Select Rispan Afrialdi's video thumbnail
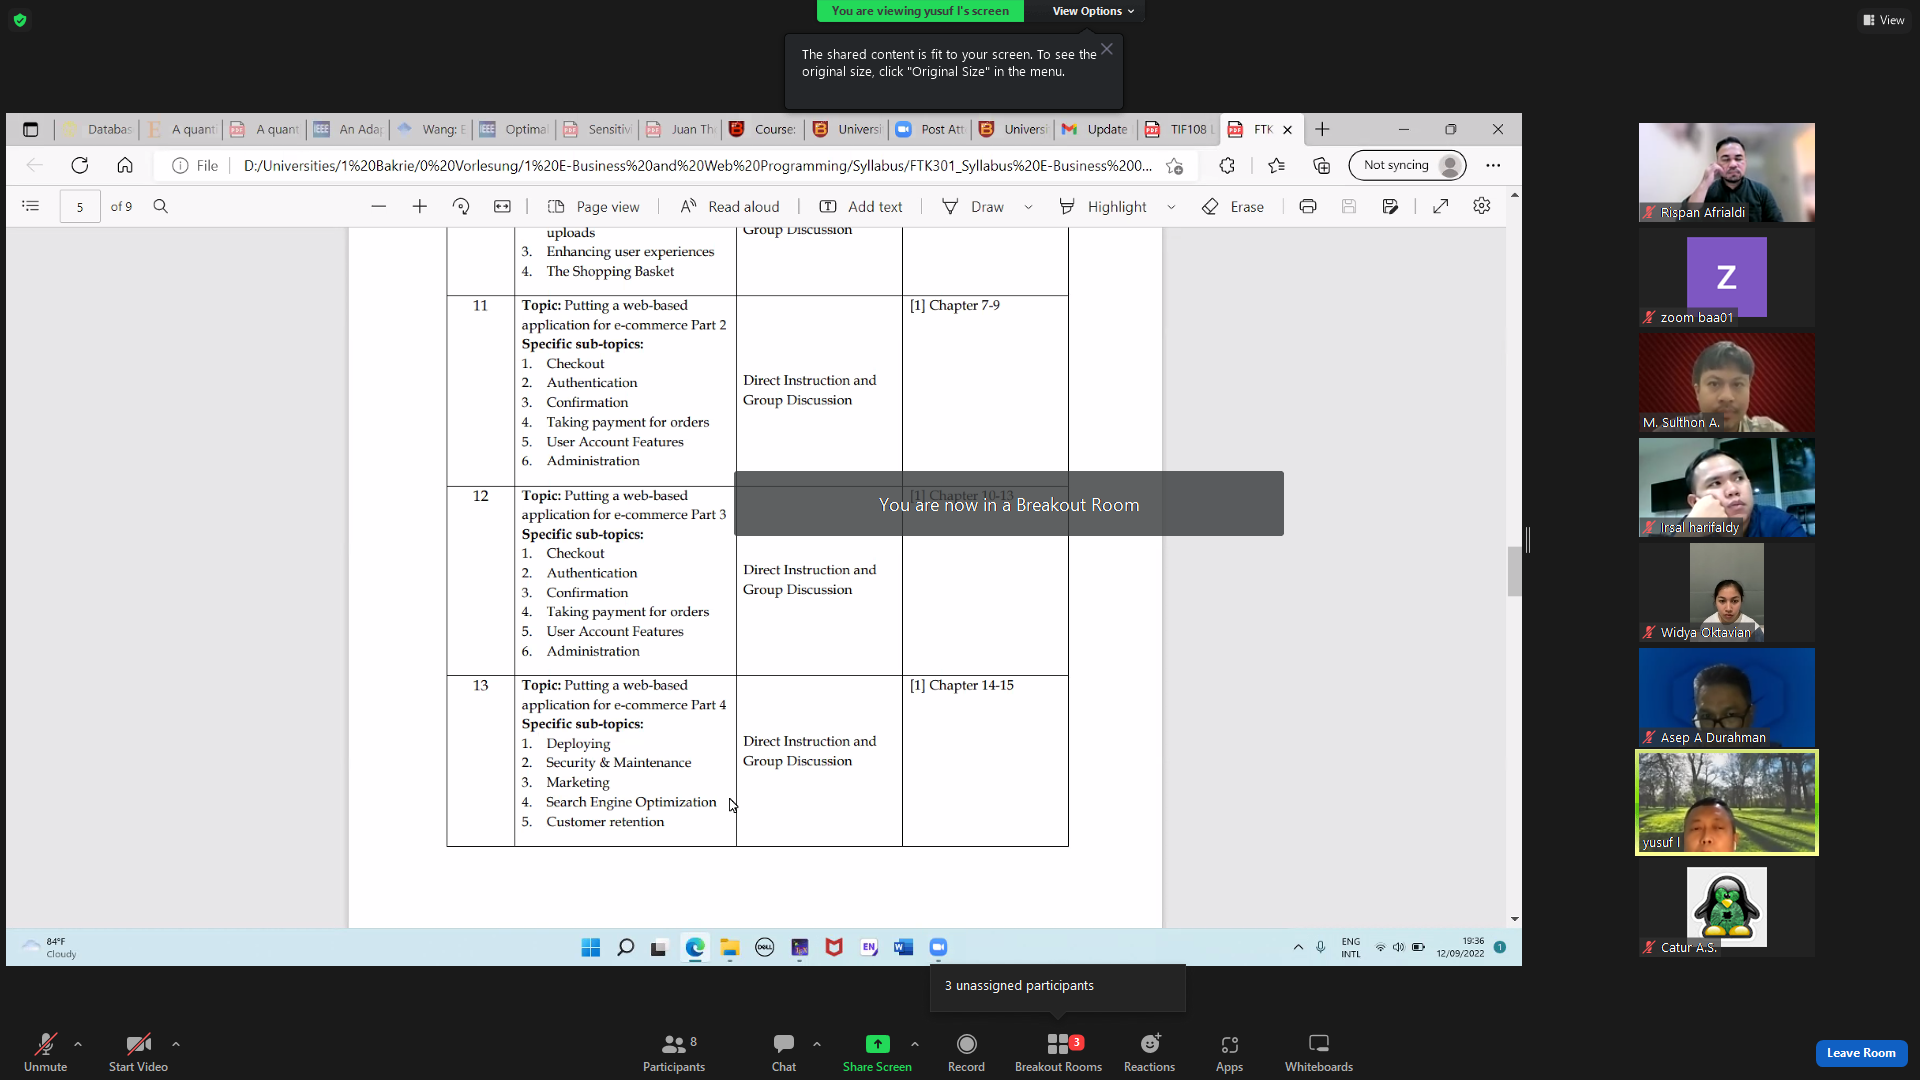This screenshot has height=1080, width=1920. (x=1726, y=172)
